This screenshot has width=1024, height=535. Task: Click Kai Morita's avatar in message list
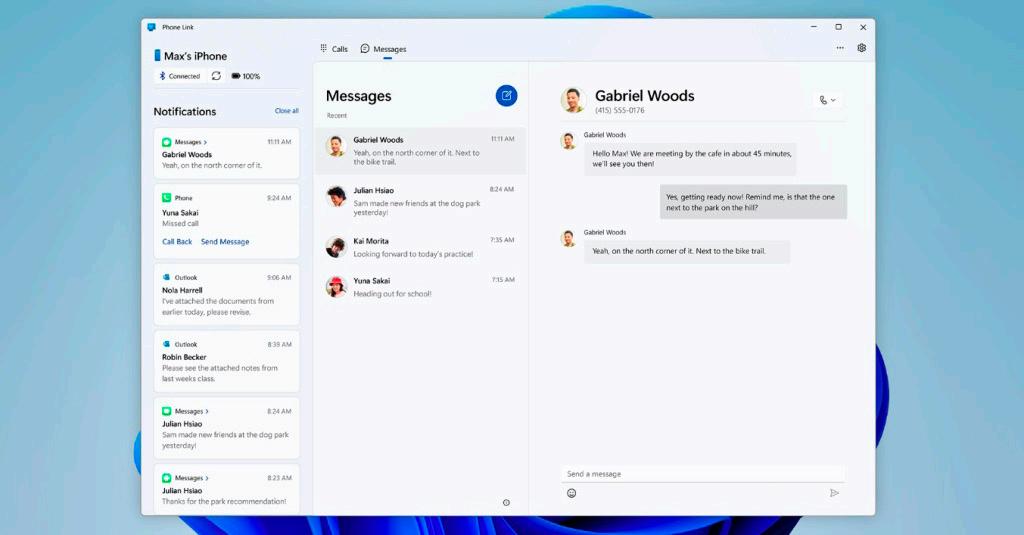coord(336,247)
